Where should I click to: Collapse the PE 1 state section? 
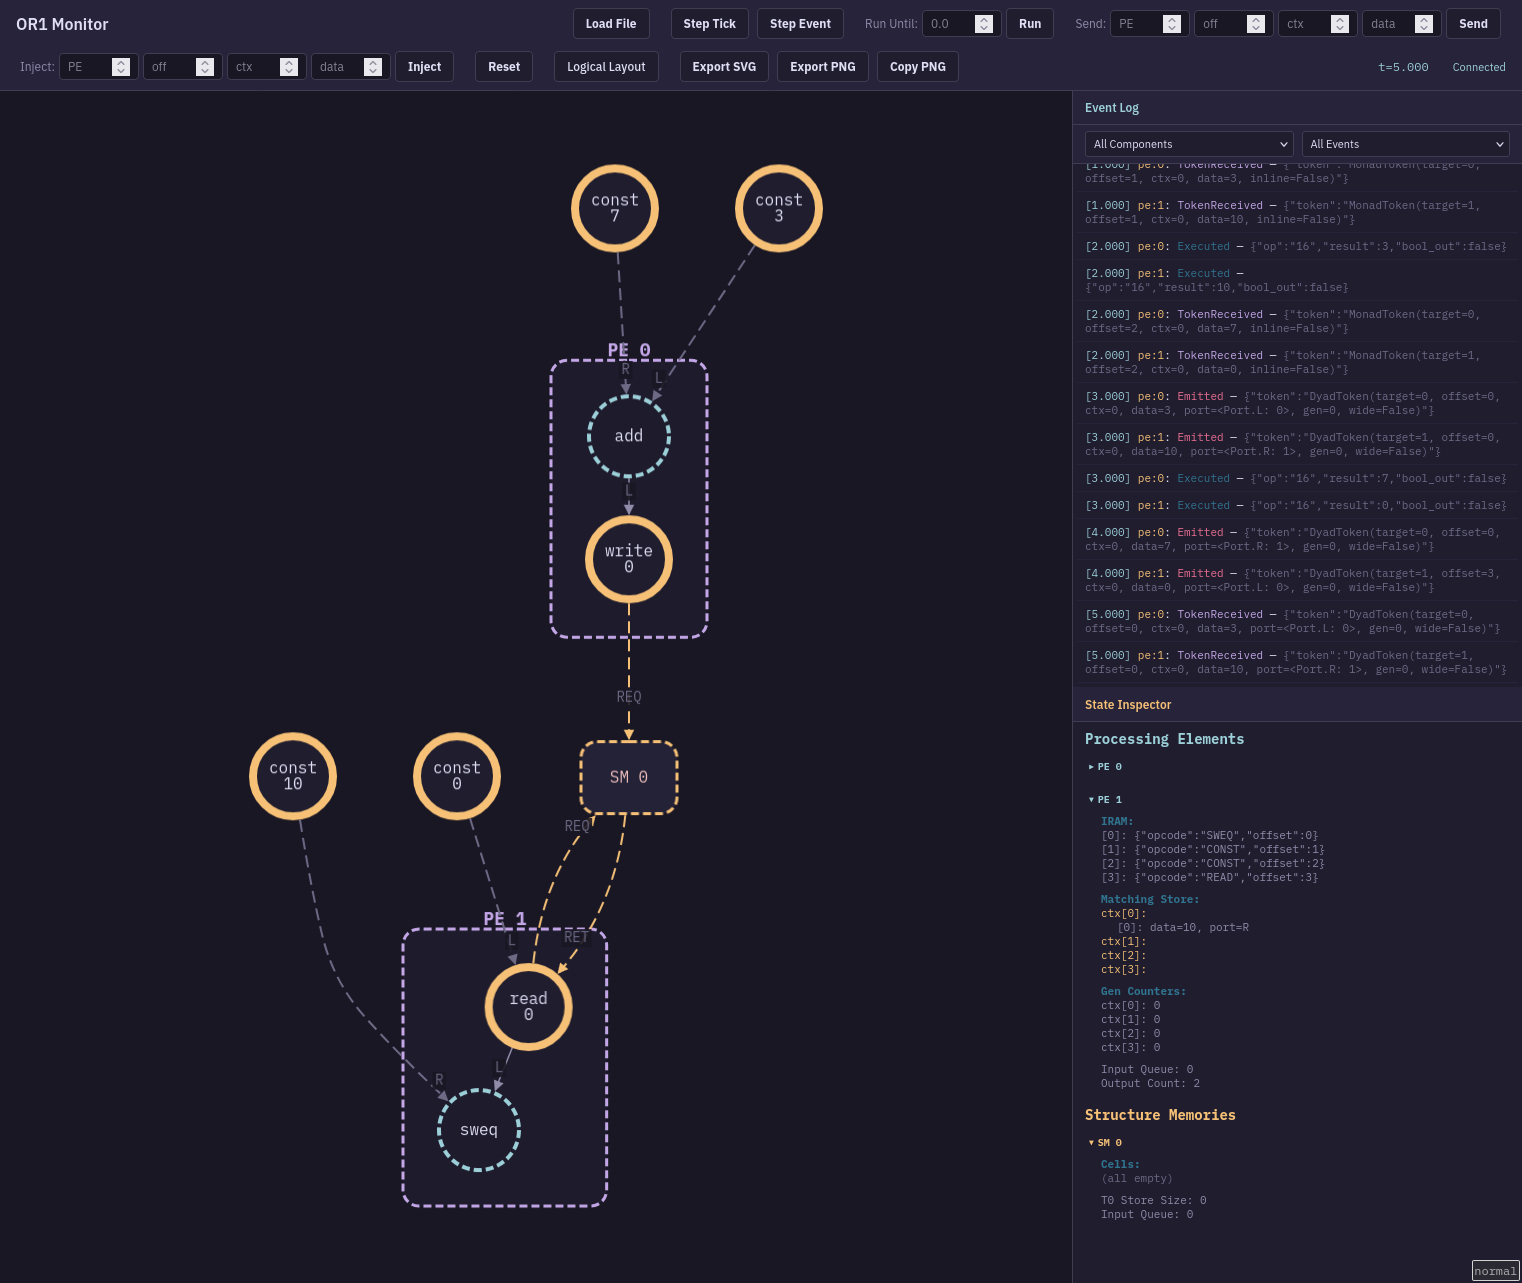point(1105,800)
